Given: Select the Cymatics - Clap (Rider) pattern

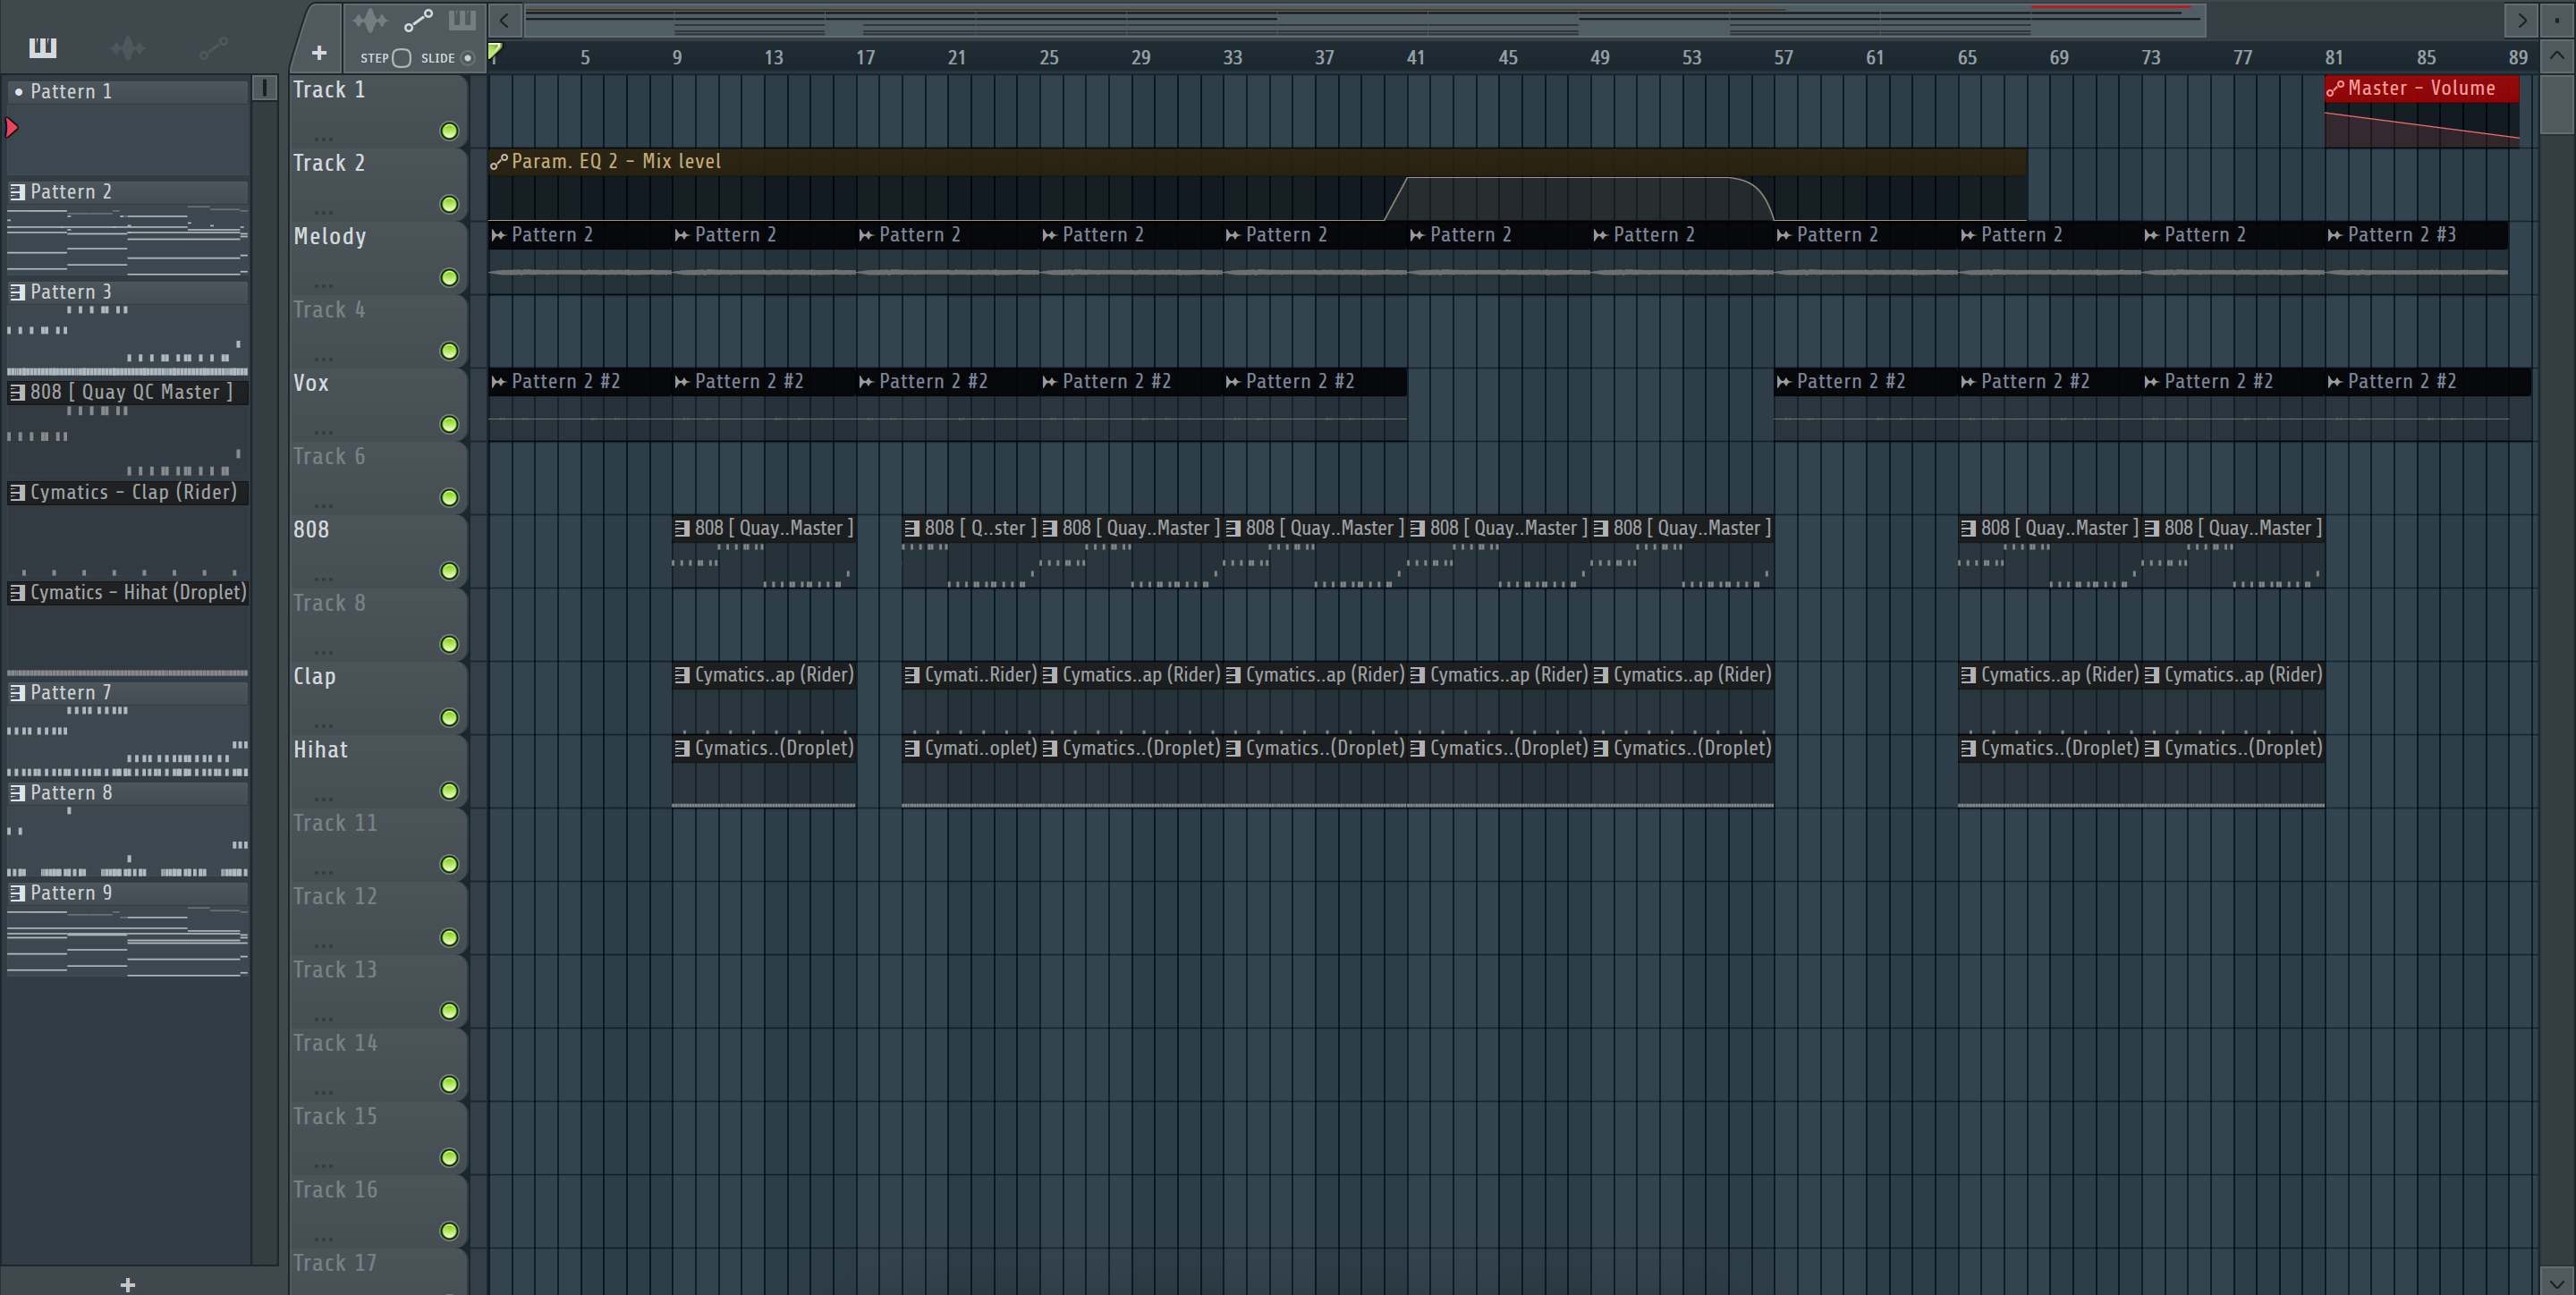Looking at the screenshot, I should pos(133,492).
